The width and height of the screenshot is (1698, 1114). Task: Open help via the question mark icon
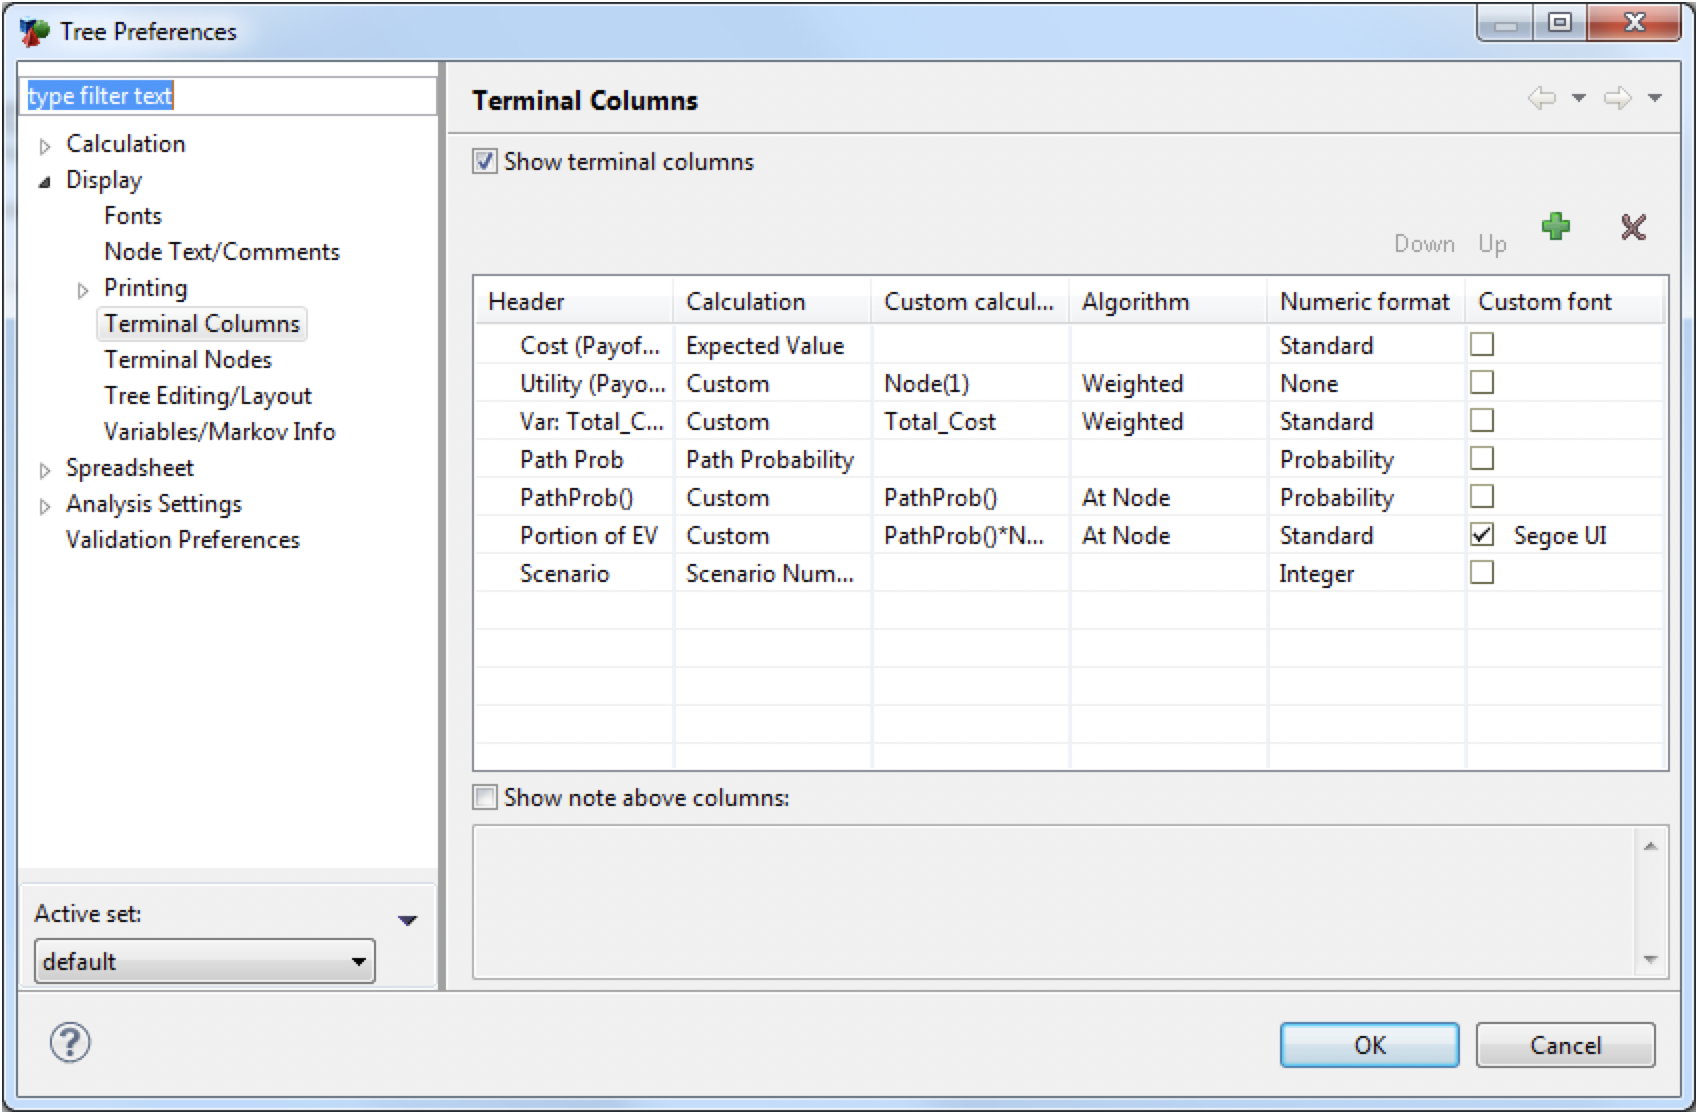[68, 1042]
